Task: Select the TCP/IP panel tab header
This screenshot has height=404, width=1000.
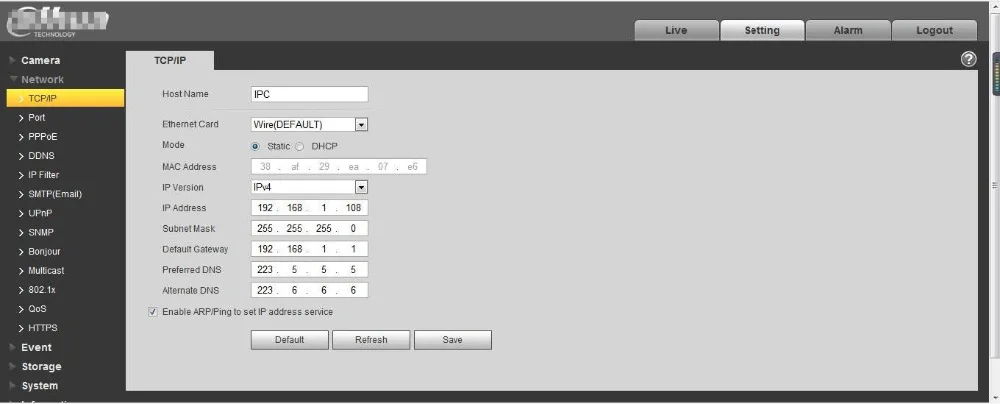Action: (x=170, y=60)
